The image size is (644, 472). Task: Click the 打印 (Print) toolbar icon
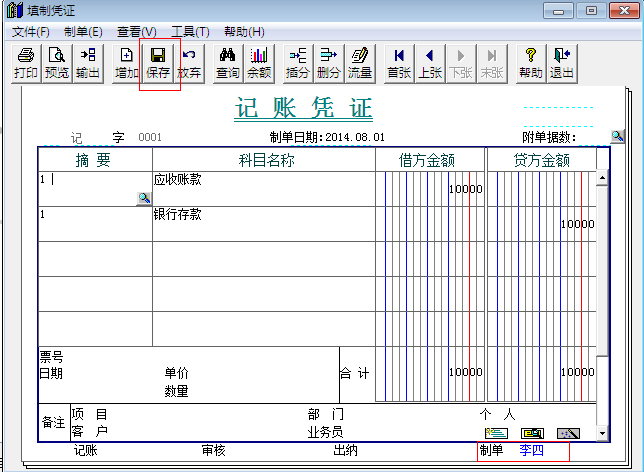(27, 63)
